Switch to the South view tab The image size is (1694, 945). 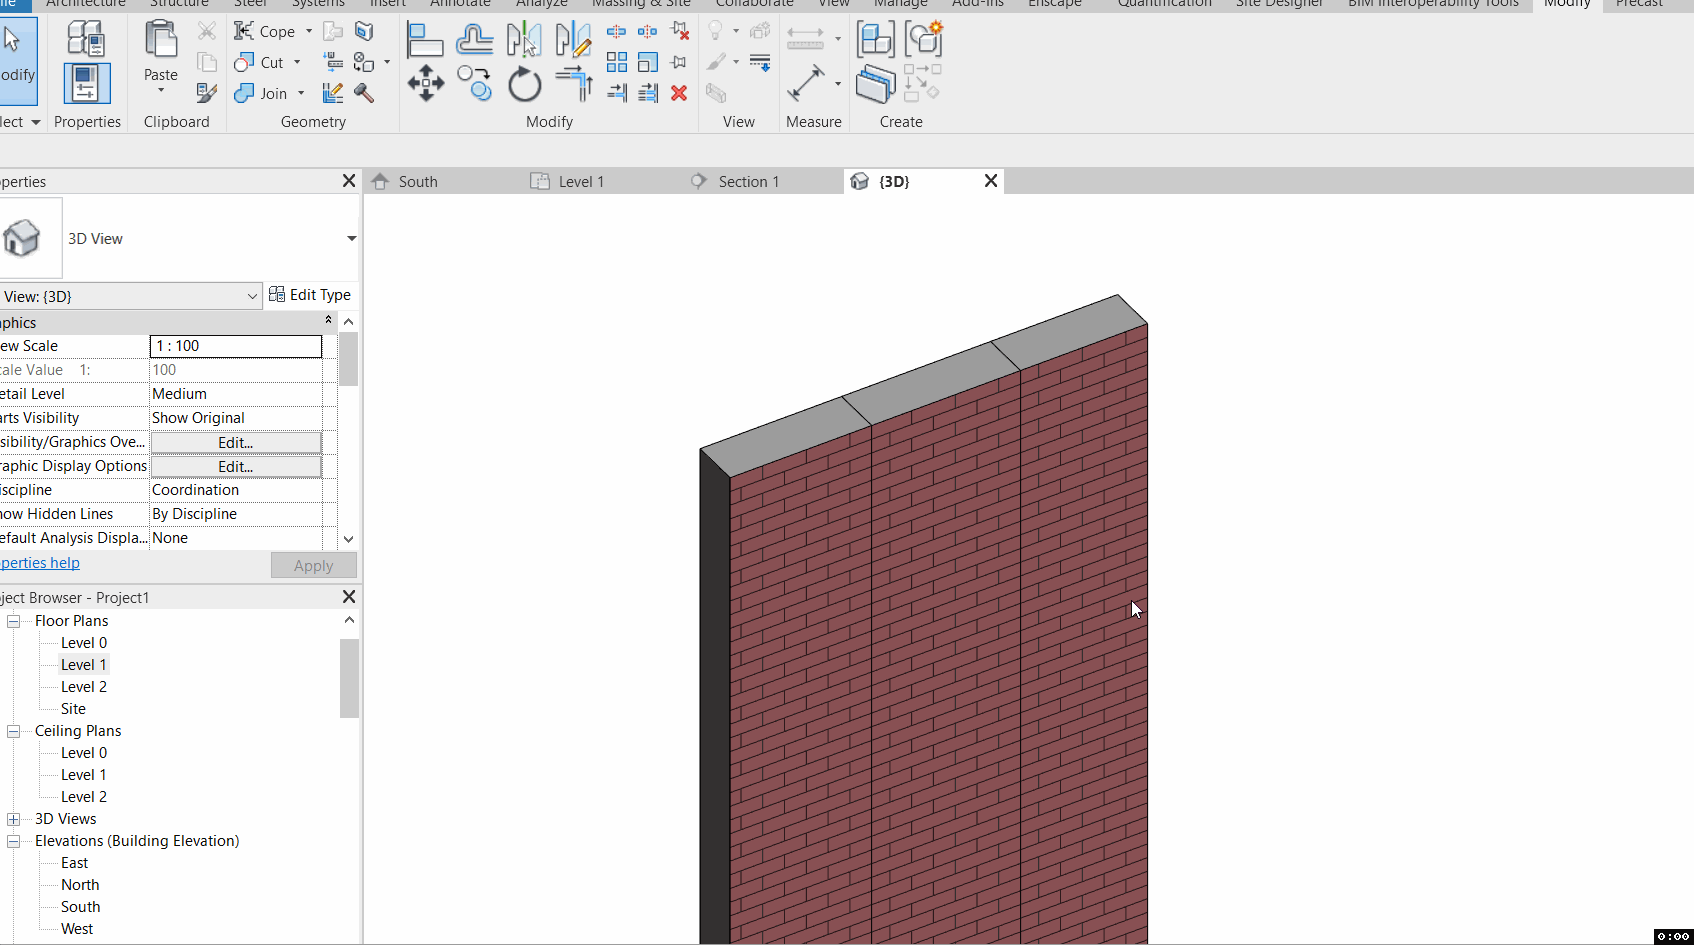point(416,181)
